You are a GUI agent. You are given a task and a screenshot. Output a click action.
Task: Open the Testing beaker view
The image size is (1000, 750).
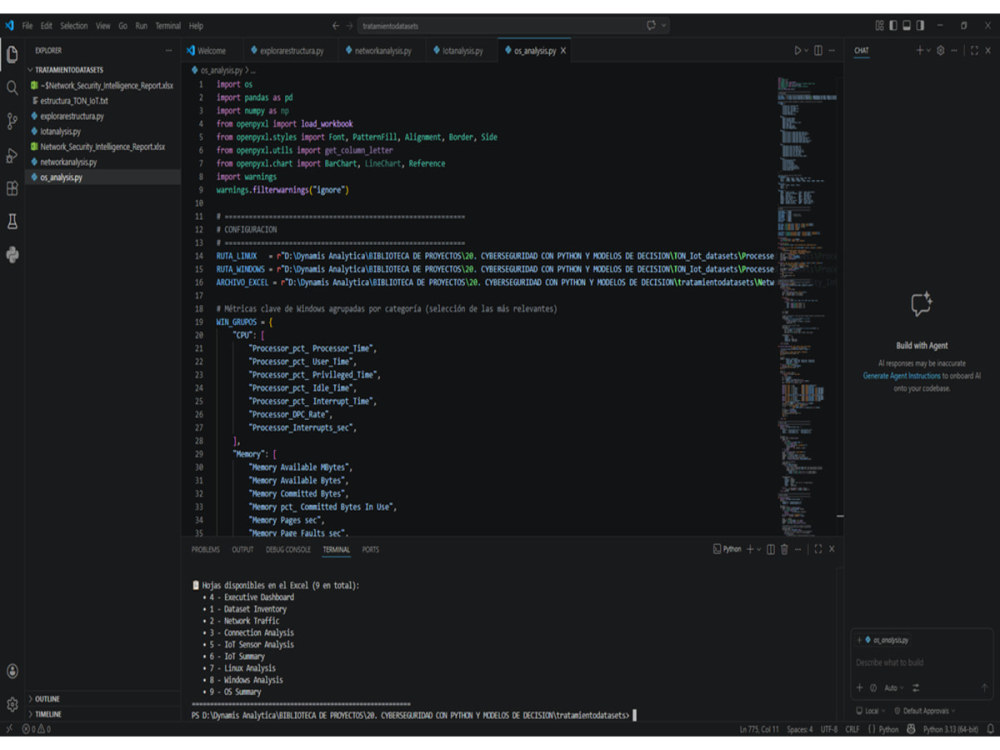pos(12,221)
